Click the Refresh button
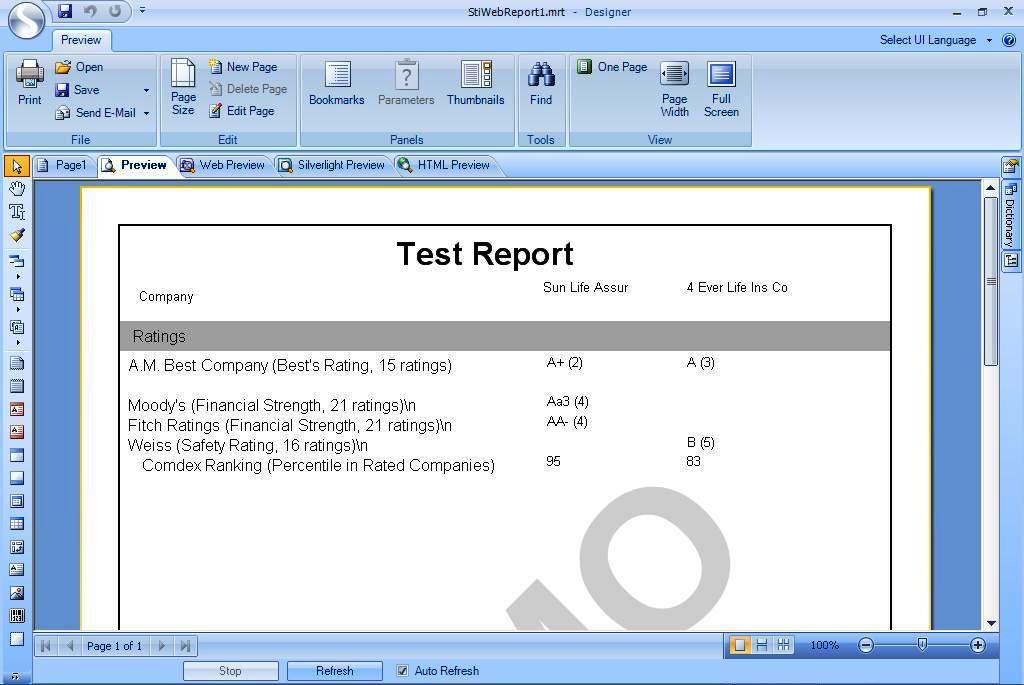Screen dimensions: 1024x685 tap(334, 671)
